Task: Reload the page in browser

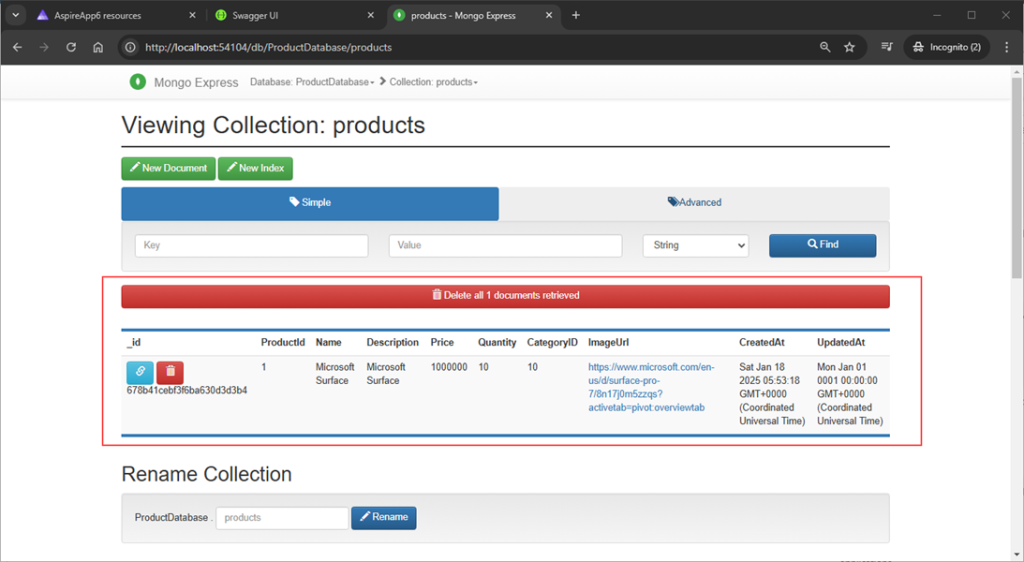Action: [71, 47]
